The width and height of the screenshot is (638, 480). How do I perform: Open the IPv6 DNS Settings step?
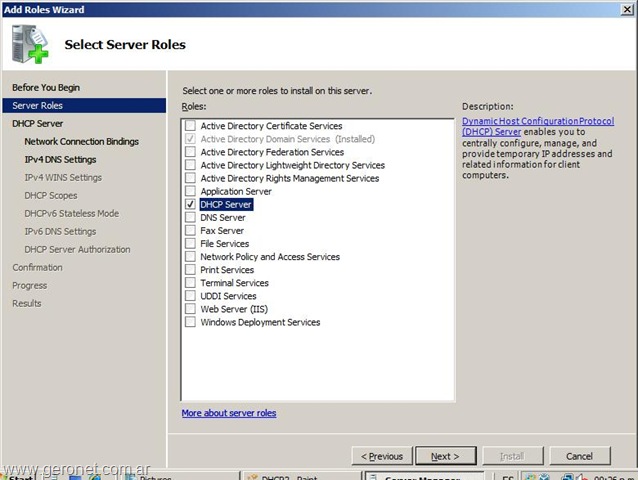(60, 231)
